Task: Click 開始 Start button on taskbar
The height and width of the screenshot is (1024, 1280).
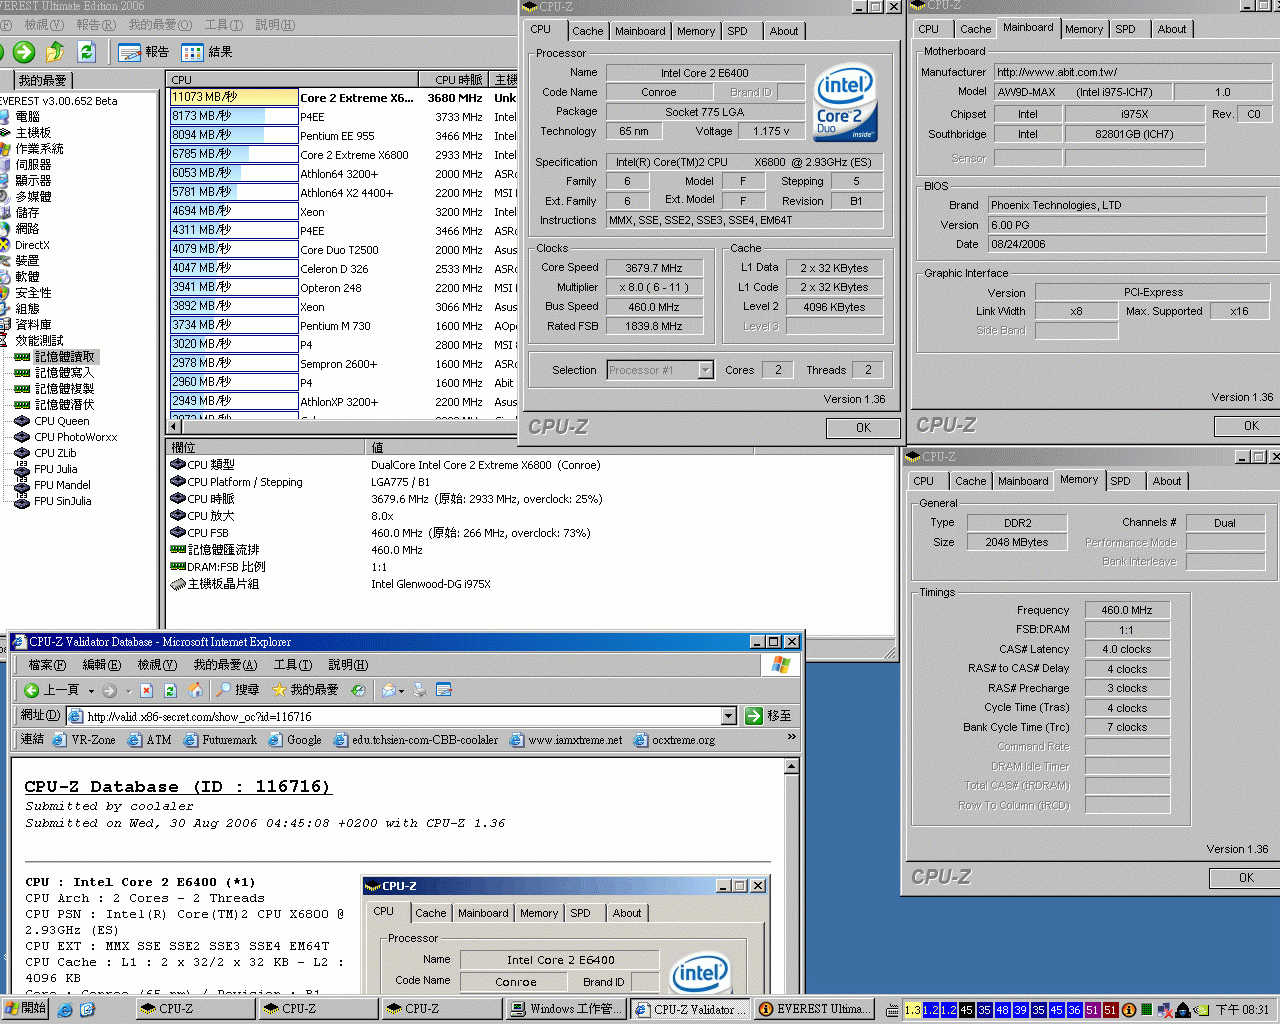Action: pos(26,1009)
